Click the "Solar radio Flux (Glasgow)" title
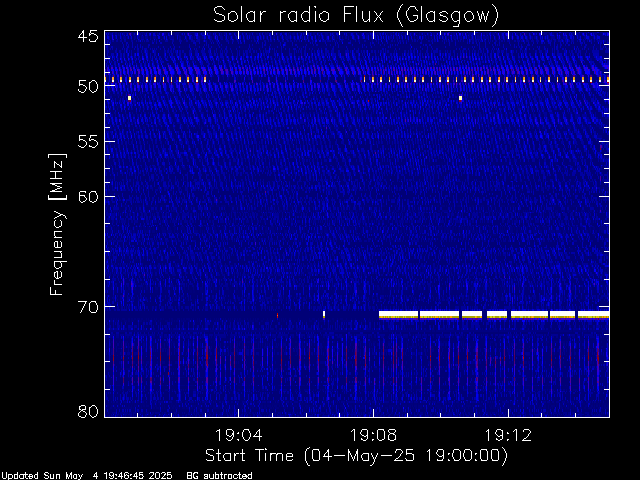The width and height of the screenshot is (640, 480). (x=356, y=15)
